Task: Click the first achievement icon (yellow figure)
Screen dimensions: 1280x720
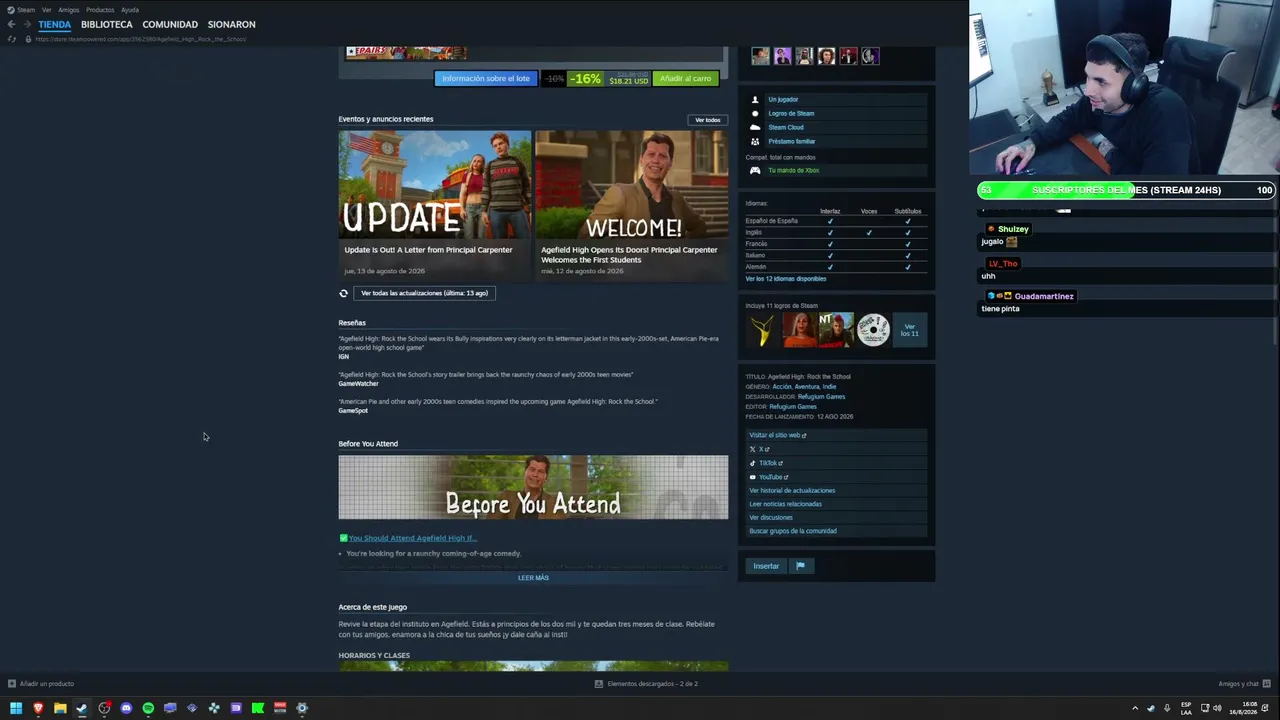Action: tap(764, 330)
